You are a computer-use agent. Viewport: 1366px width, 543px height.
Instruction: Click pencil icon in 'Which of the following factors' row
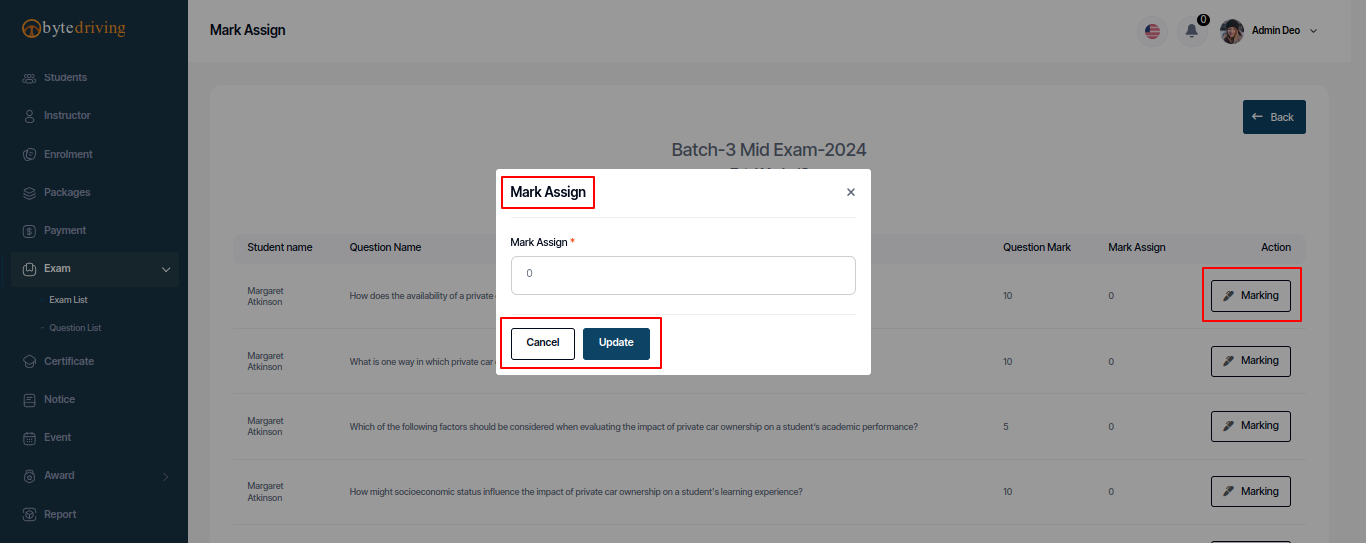[x=1229, y=426]
